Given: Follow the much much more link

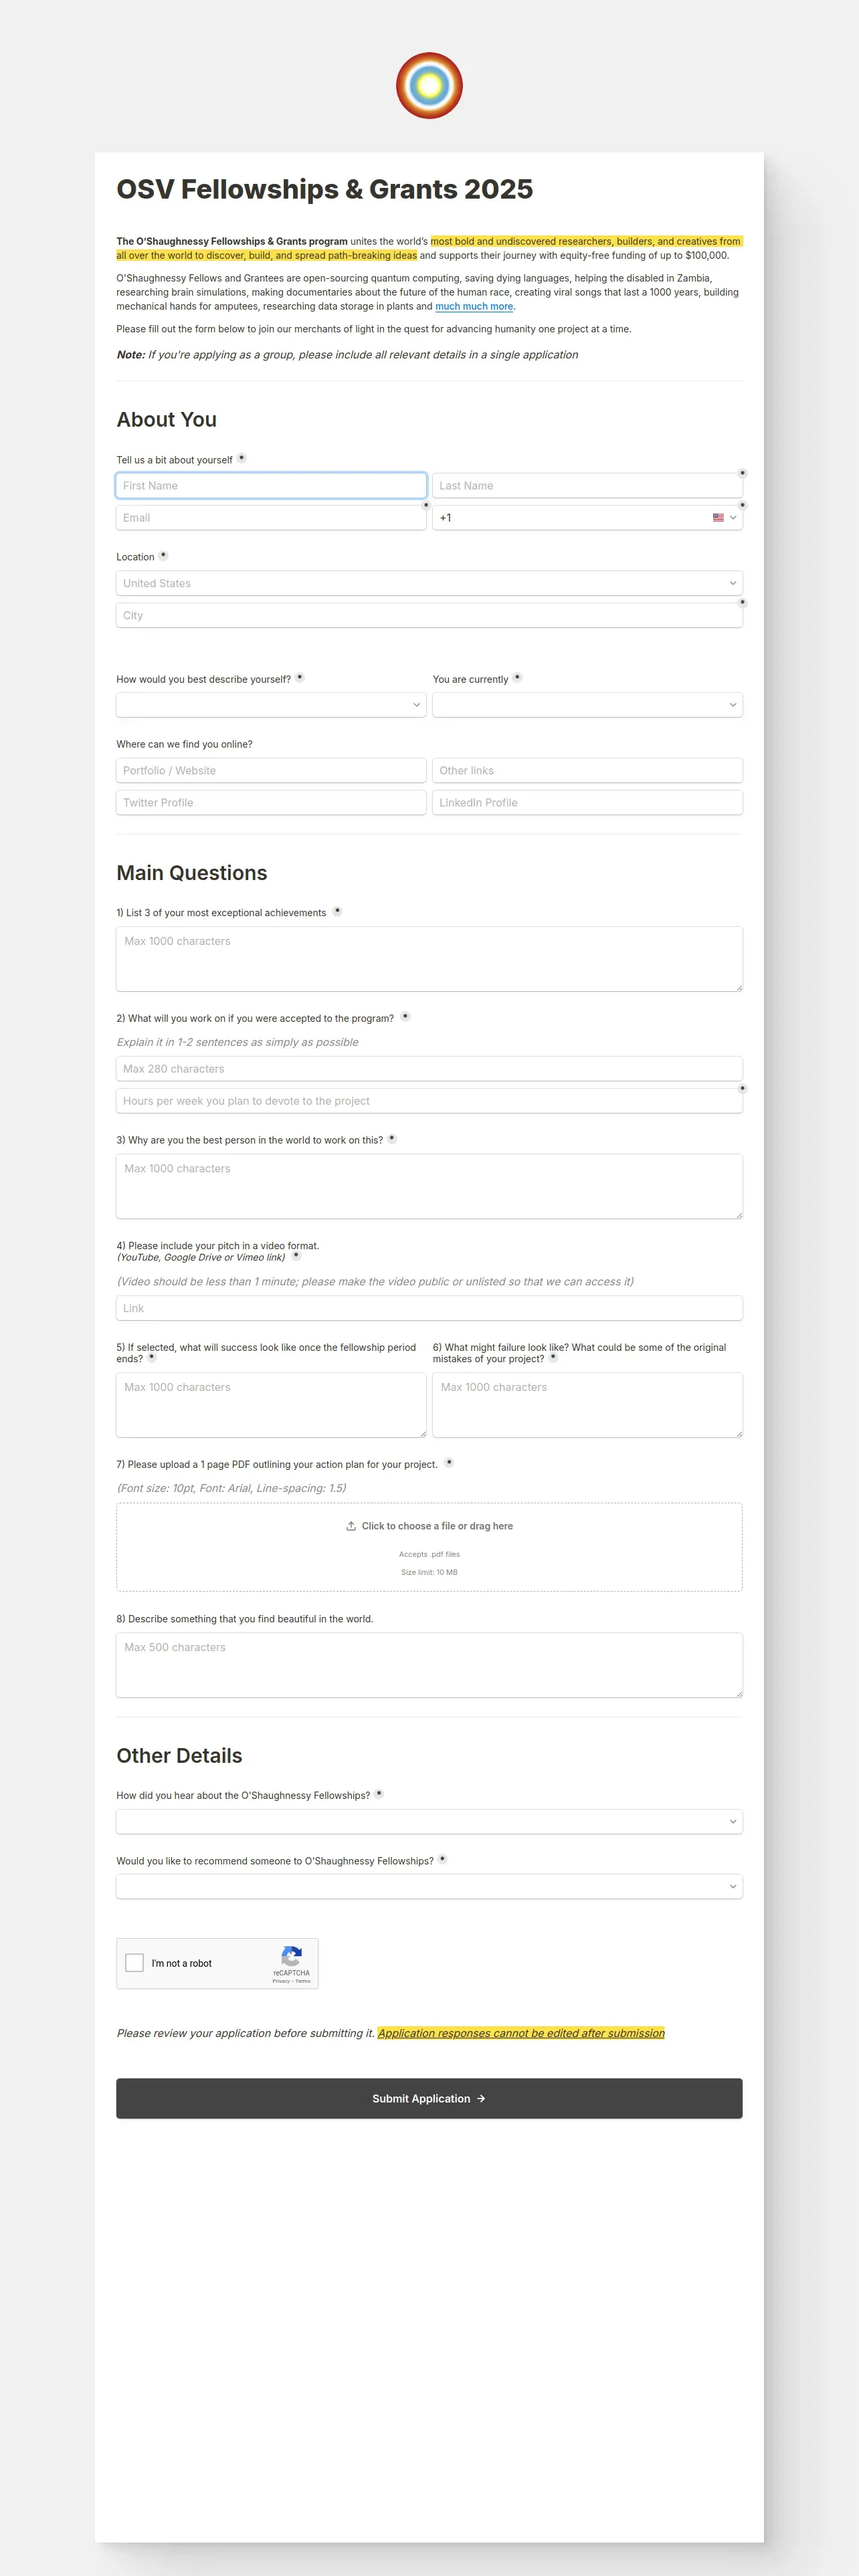Looking at the screenshot, I should tap(474, 307).
